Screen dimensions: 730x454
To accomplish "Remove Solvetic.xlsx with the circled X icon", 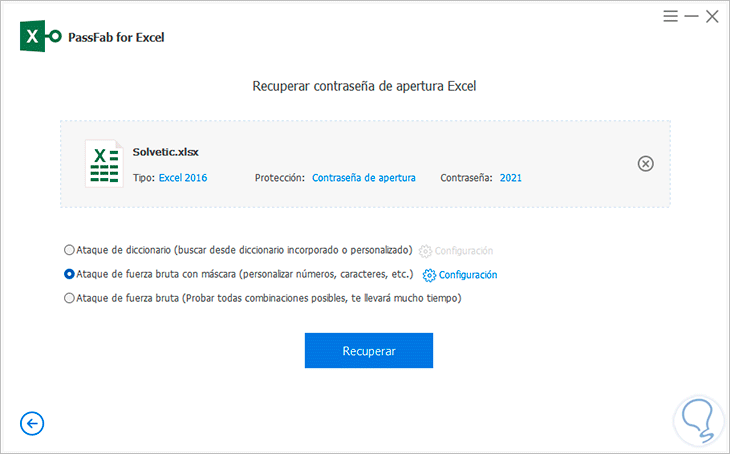I will [645, 163].
